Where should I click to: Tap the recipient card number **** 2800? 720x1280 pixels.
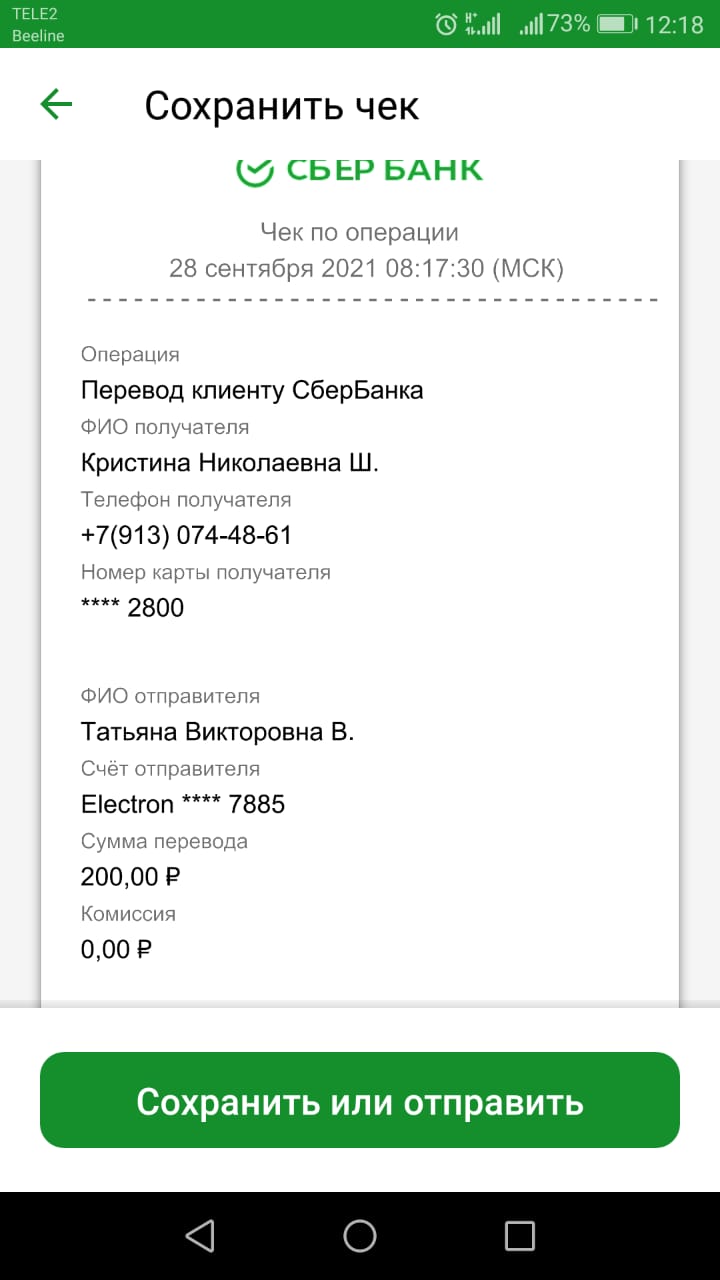[132, 607]
